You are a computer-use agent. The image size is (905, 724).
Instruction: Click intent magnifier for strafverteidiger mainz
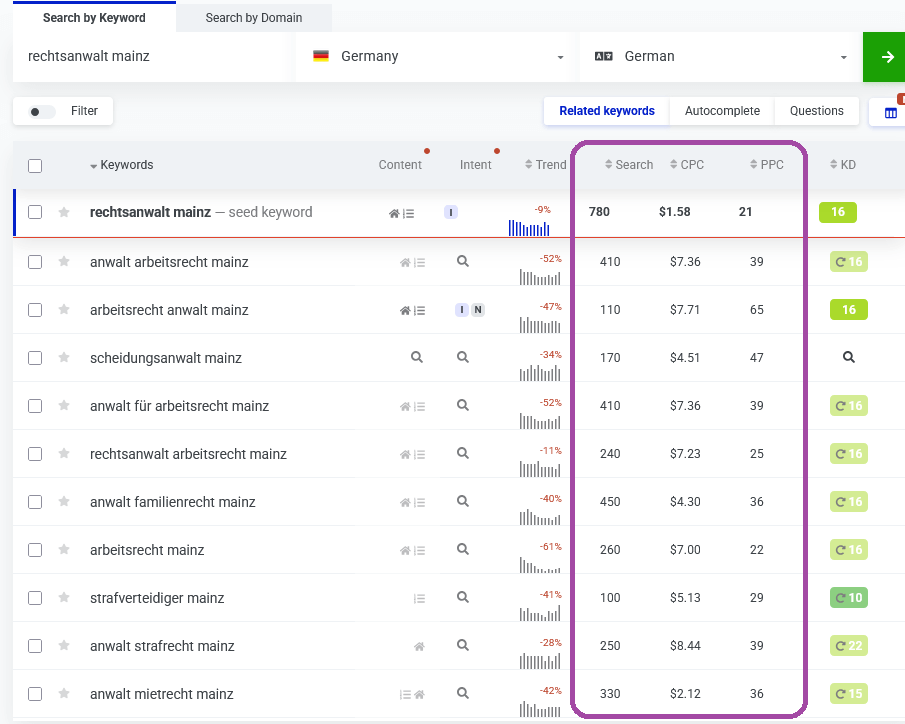point(462,596)
